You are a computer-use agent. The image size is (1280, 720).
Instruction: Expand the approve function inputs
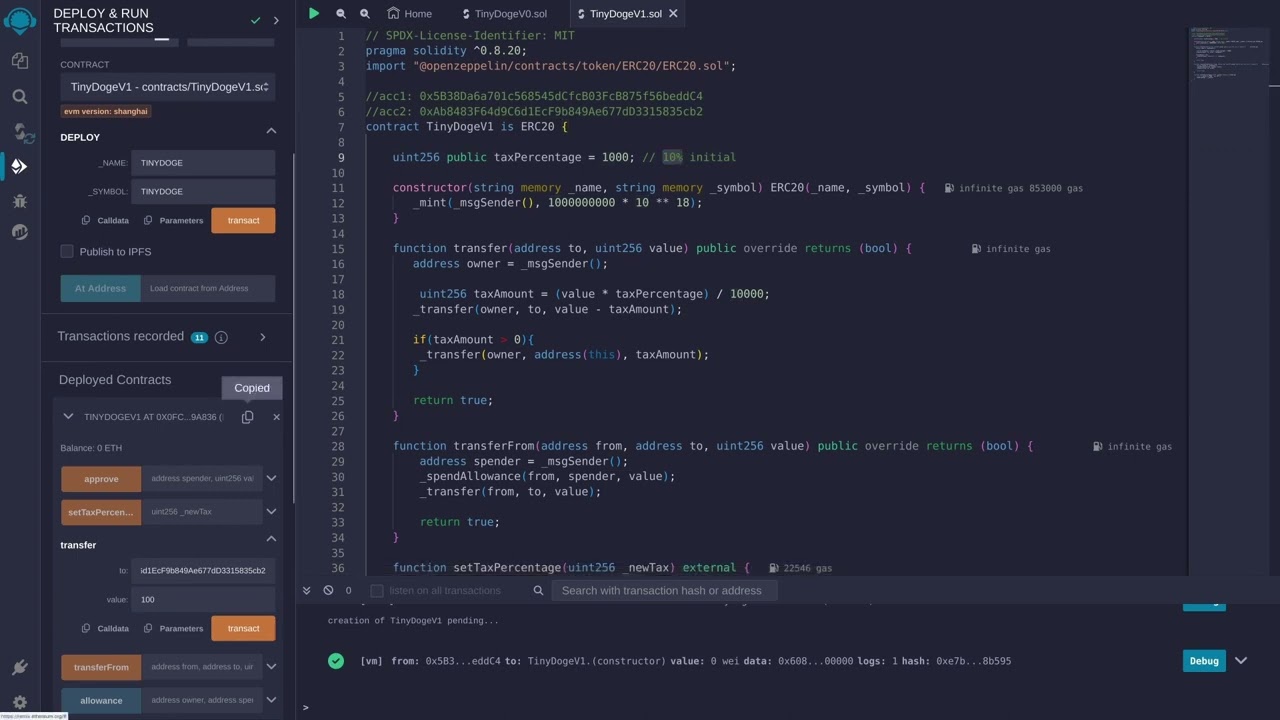pos(271,478)
